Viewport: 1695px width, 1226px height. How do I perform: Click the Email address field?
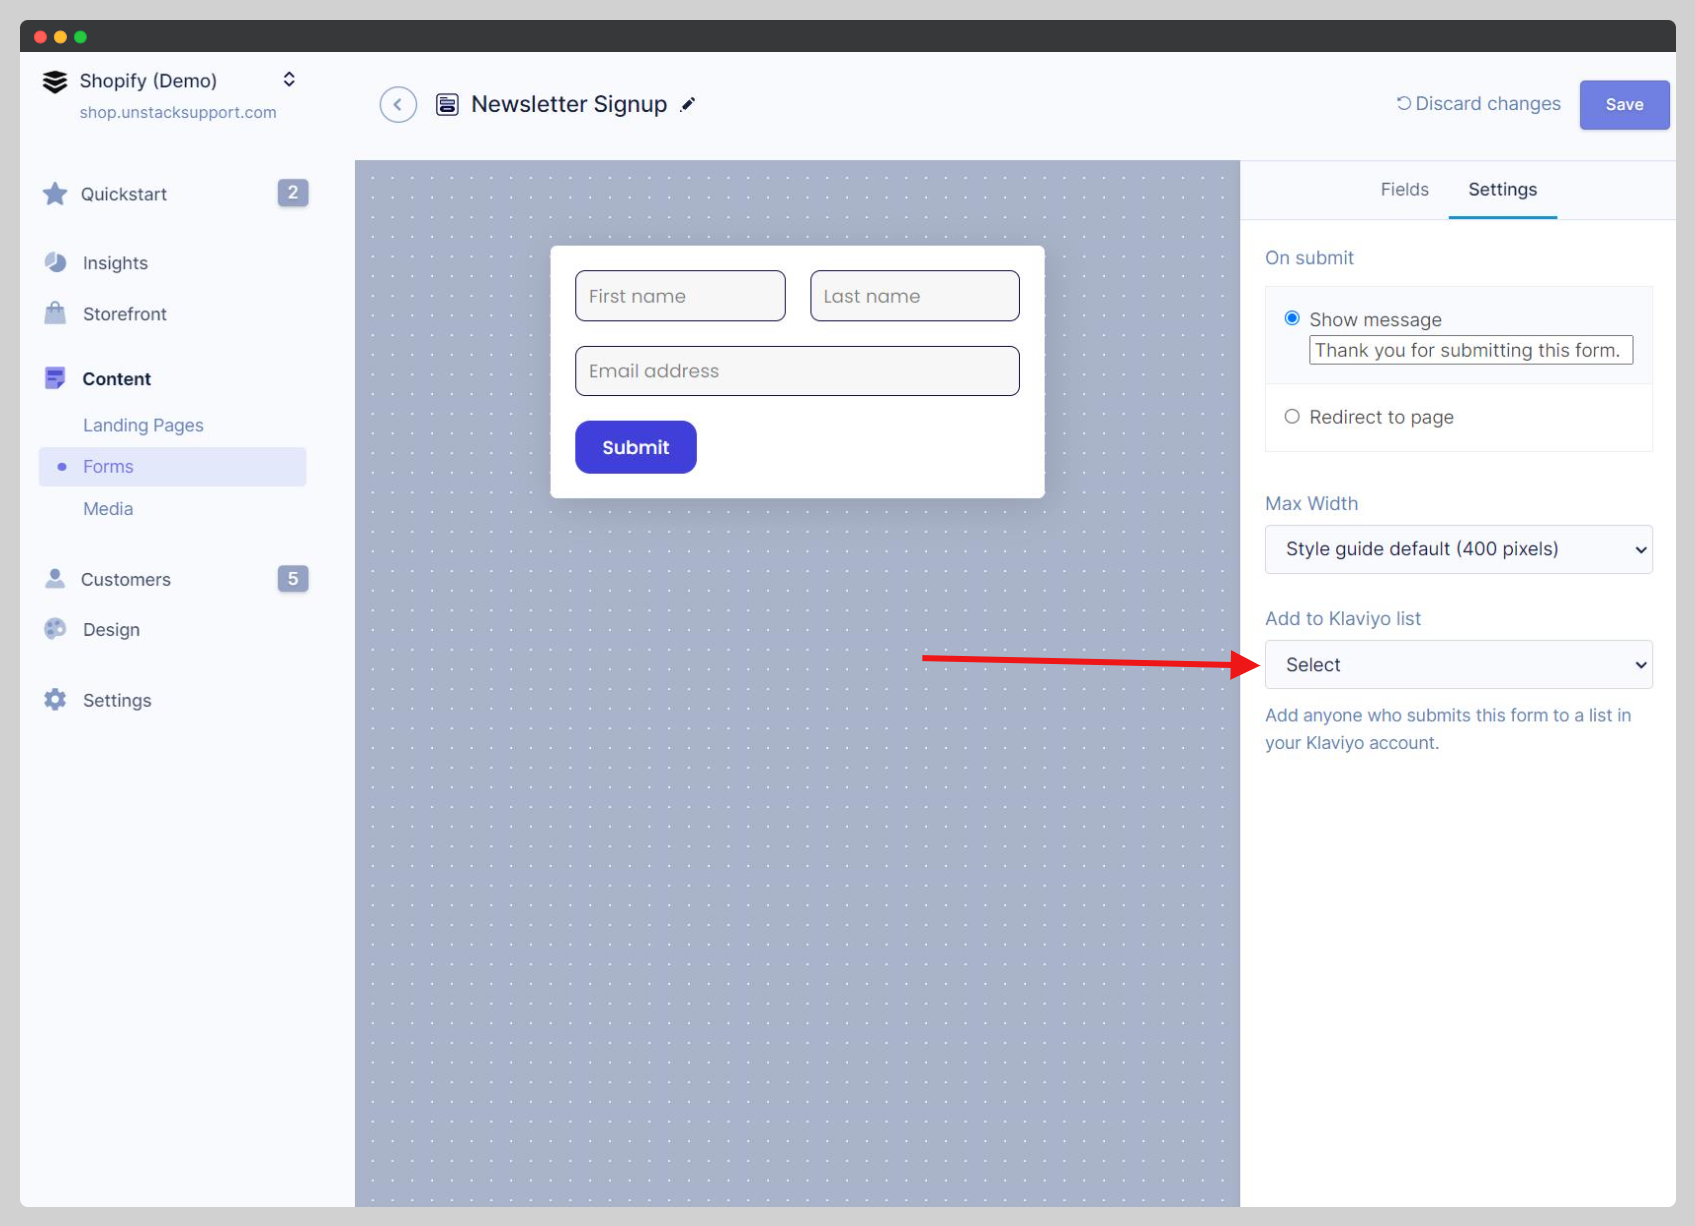pyautogui.click(x=797, y=371)
